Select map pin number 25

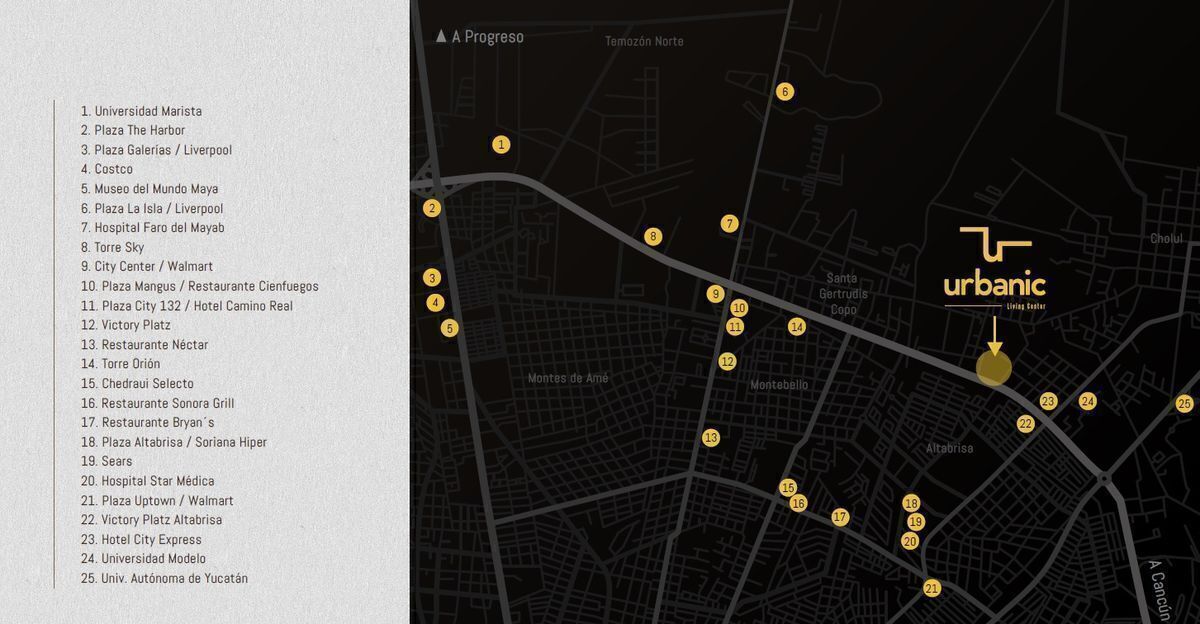1185,404
